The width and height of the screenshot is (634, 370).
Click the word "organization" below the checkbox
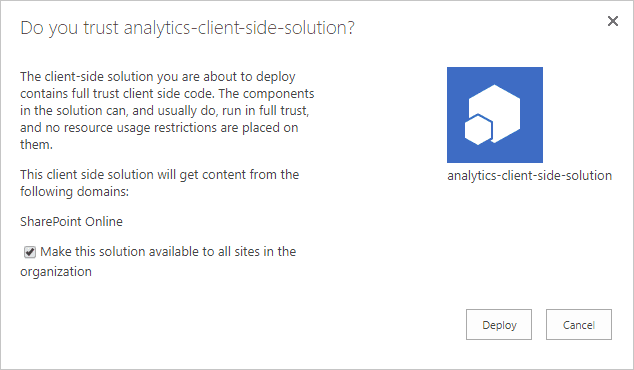[x=56, y=272]
